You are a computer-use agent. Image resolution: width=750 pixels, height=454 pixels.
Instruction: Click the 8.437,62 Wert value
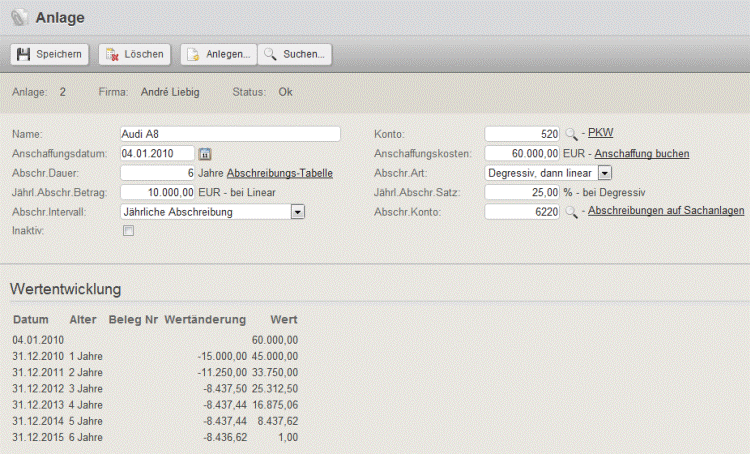[278, 421]
